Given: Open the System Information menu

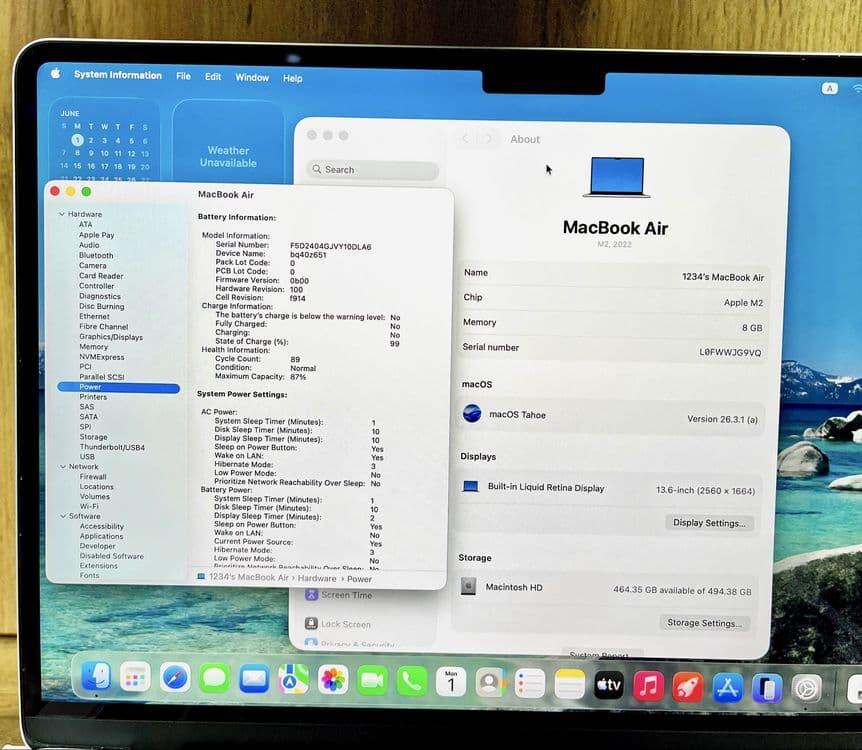Looking at the screenshot, I should 118,75.
